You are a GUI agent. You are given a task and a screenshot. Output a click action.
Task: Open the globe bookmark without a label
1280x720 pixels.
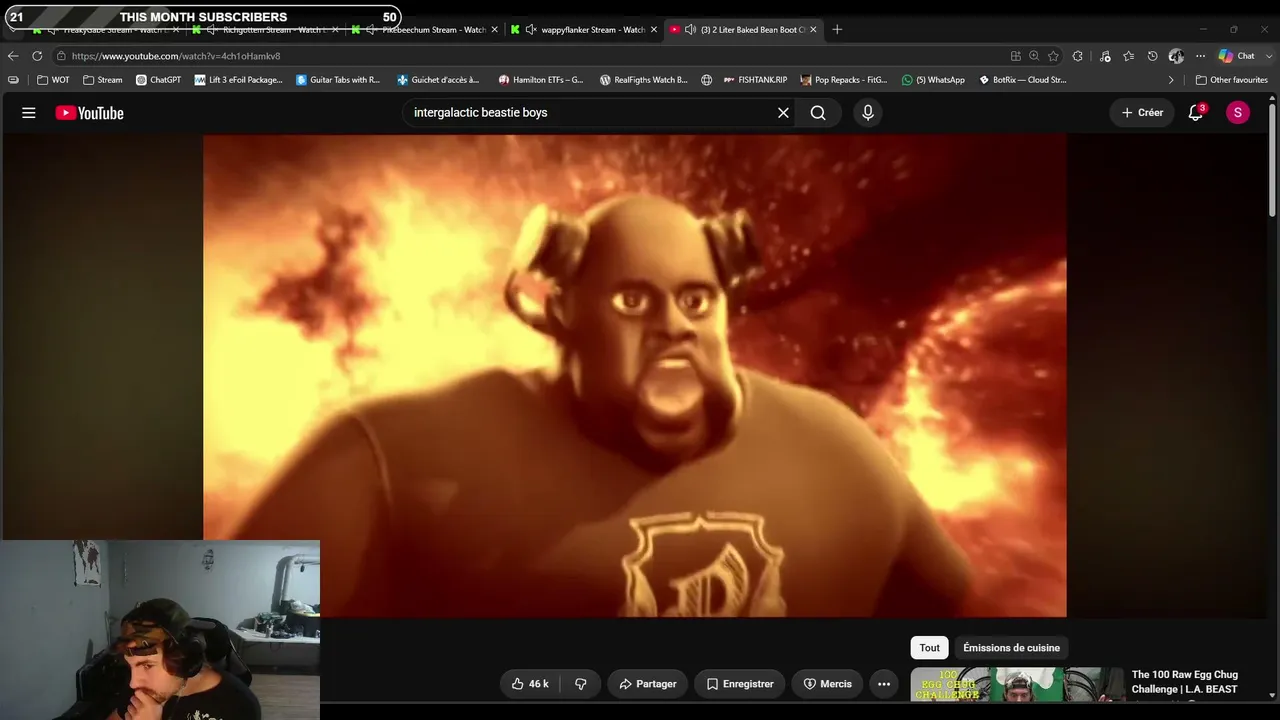(x=707, y=80)
